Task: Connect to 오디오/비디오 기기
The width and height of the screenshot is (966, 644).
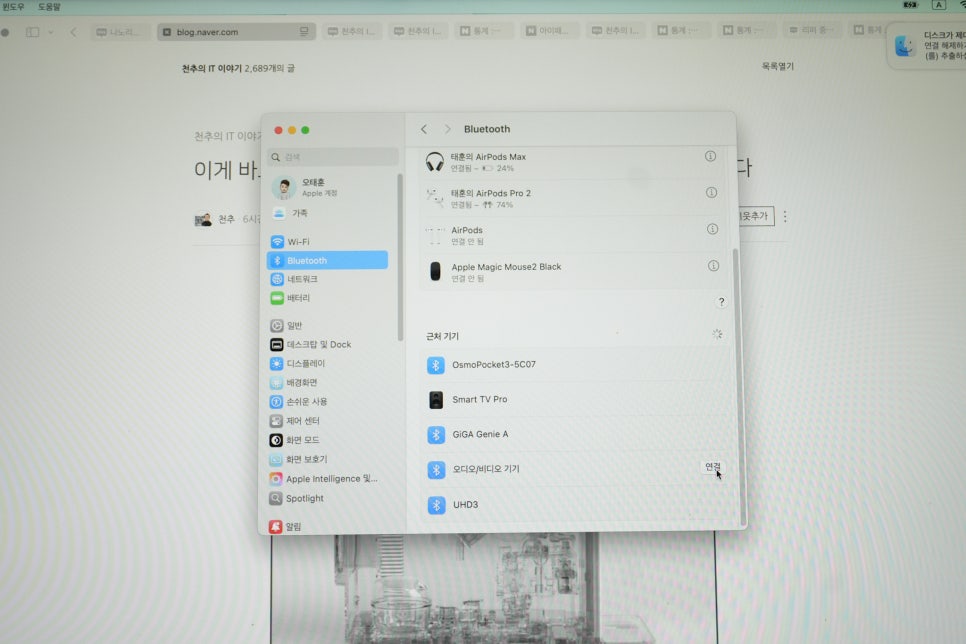Action: (713, 467)
